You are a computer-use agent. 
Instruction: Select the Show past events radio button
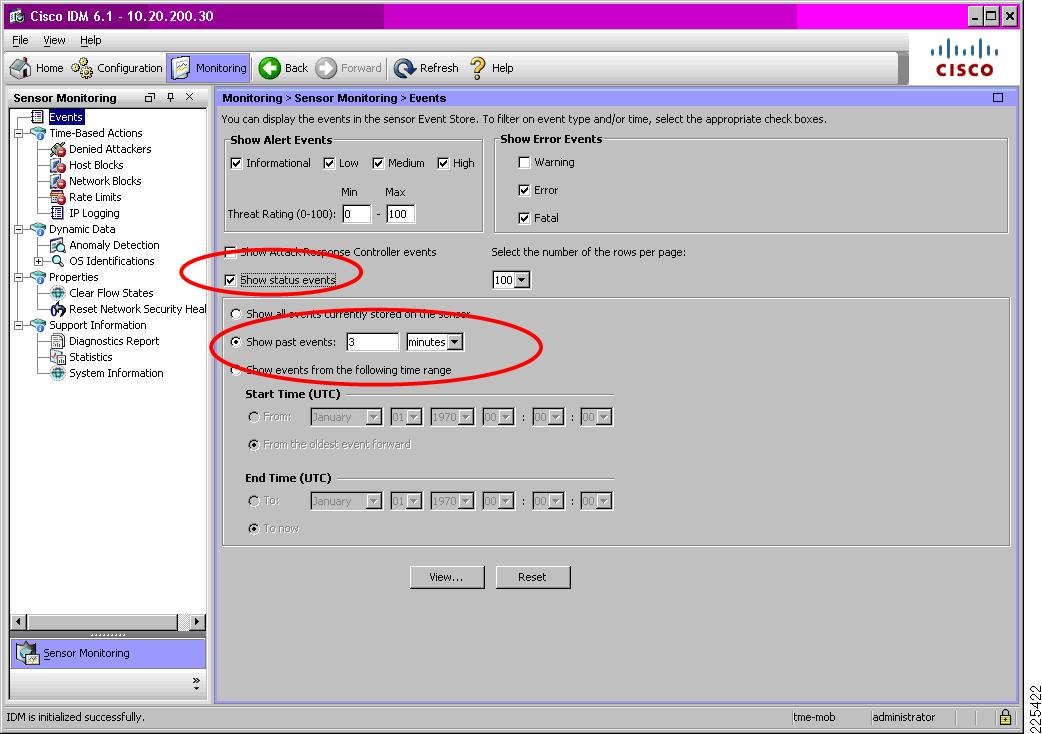(236, 342)
